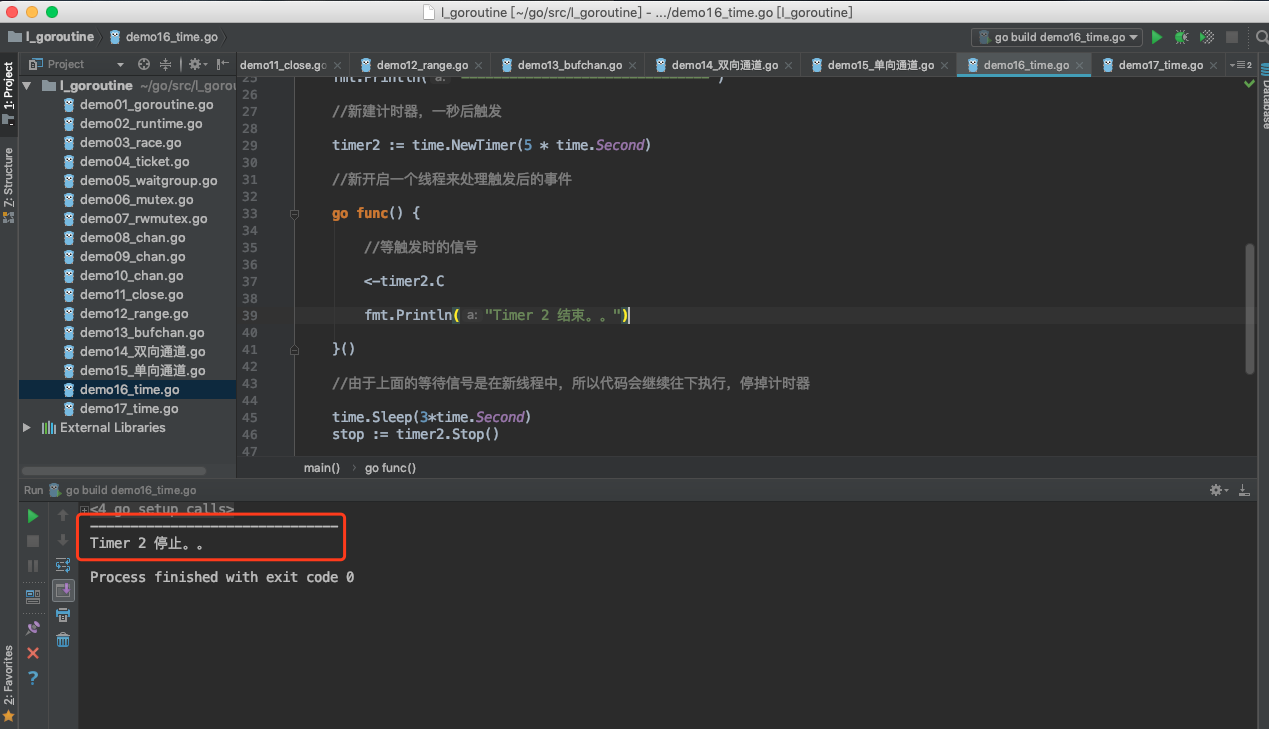
Task: Close the Run tool window with red X
Action: (x=33, y=653)
